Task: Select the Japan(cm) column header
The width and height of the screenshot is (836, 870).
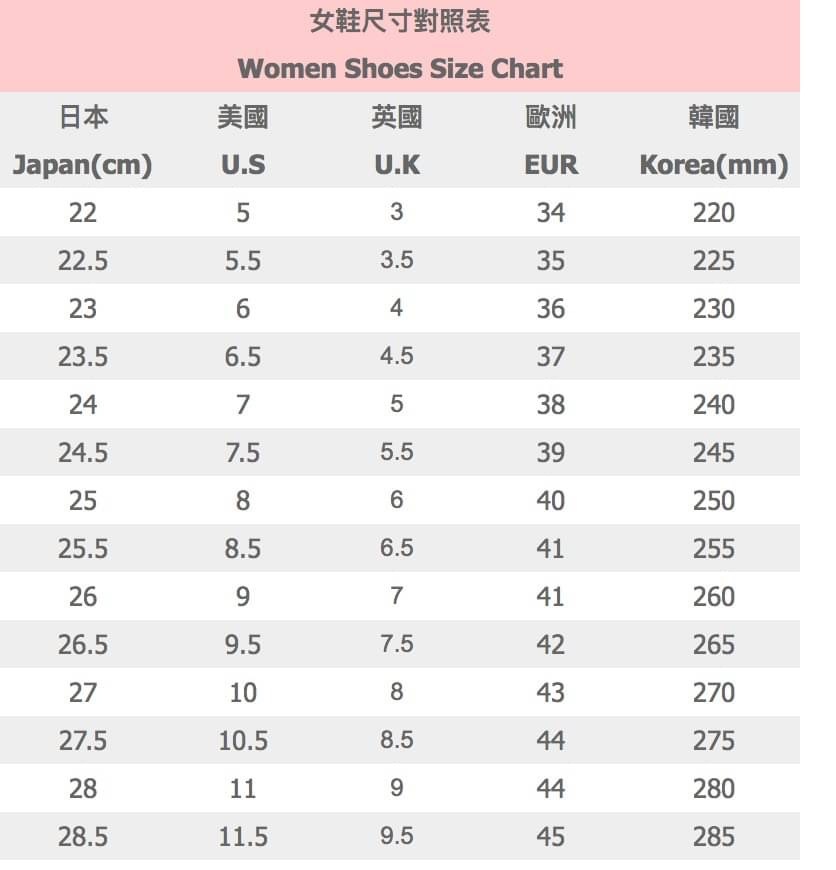Action: pos(82,165)
